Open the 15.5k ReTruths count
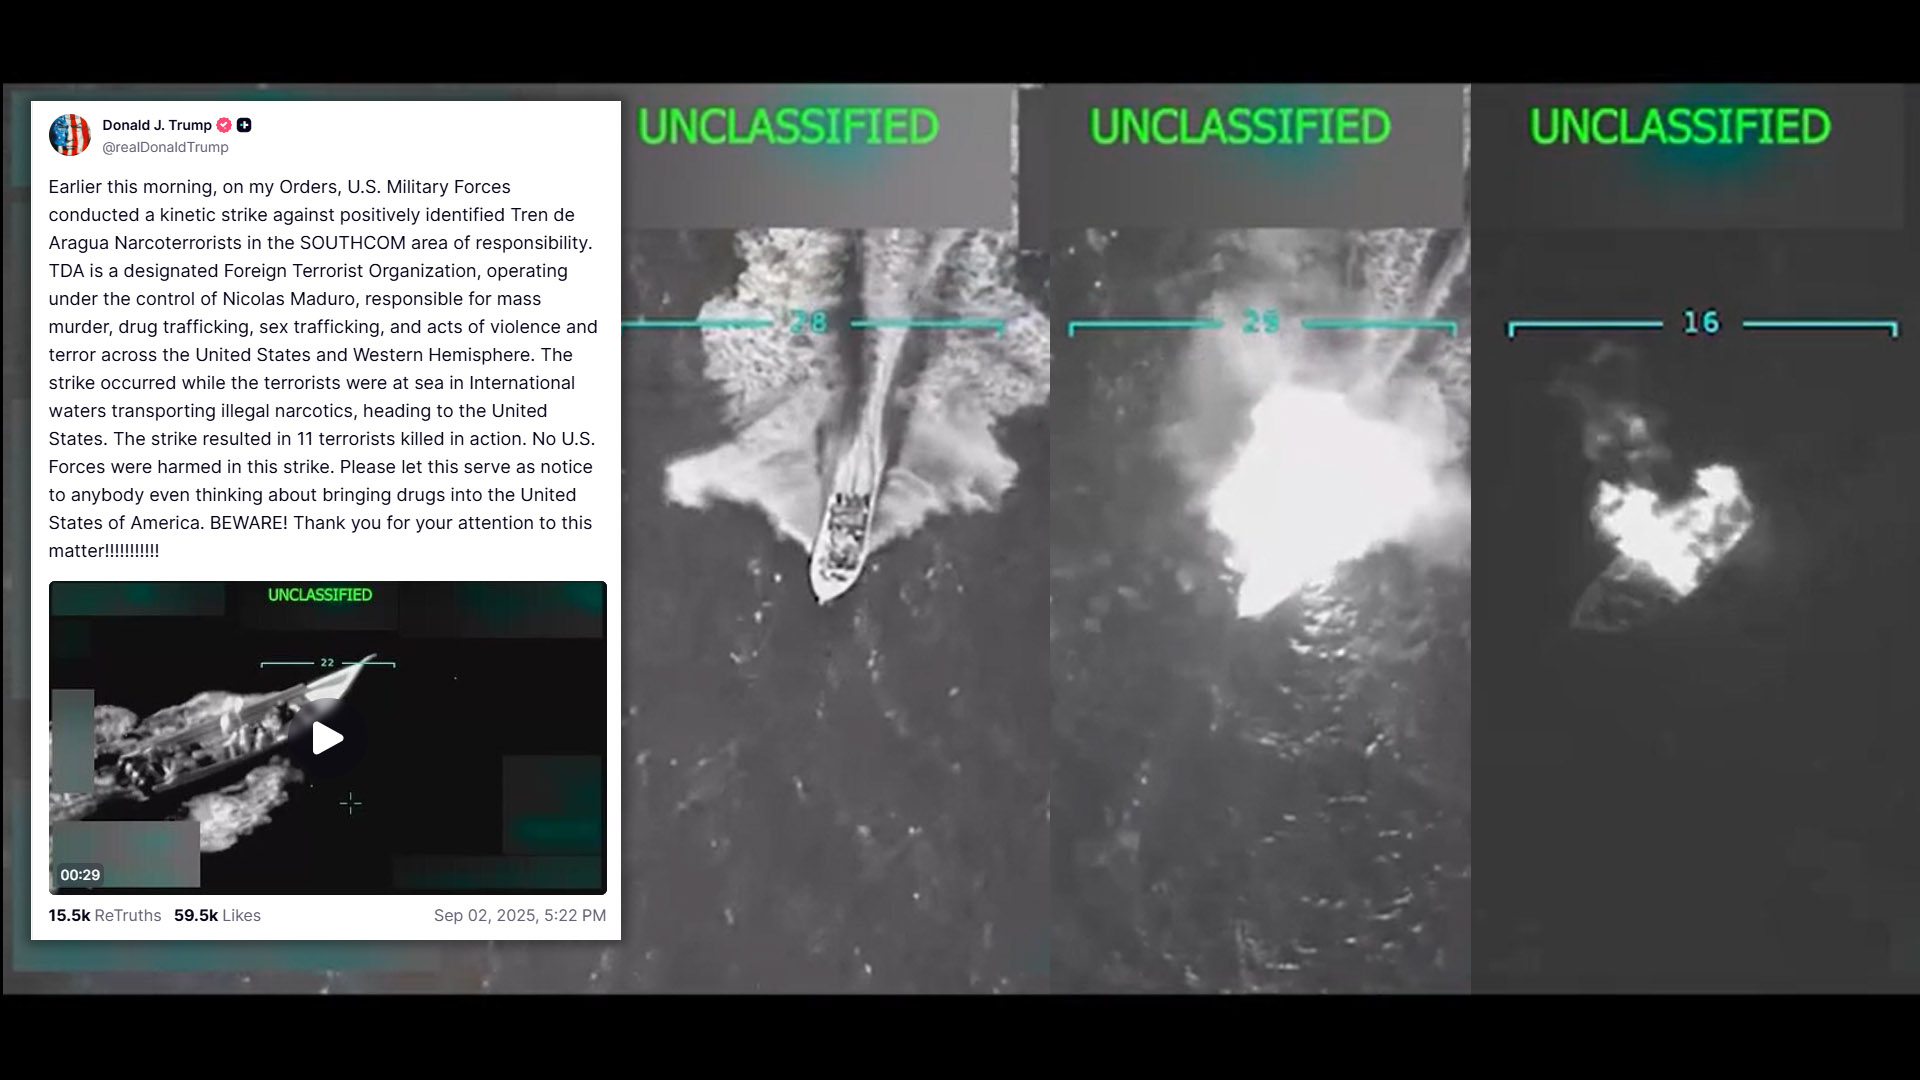Image resolution: width=1920 pixels, height=1080 pixels. [105, 915]
